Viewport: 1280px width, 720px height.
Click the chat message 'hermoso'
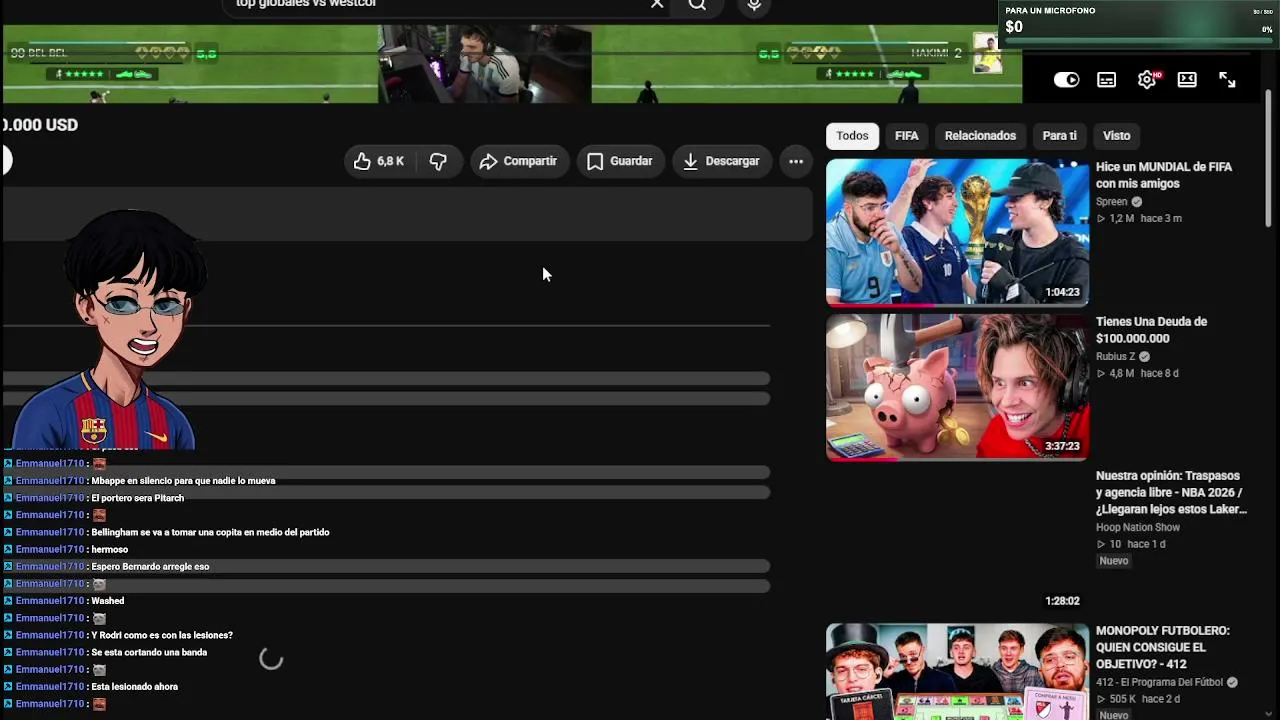pos(109,549)
